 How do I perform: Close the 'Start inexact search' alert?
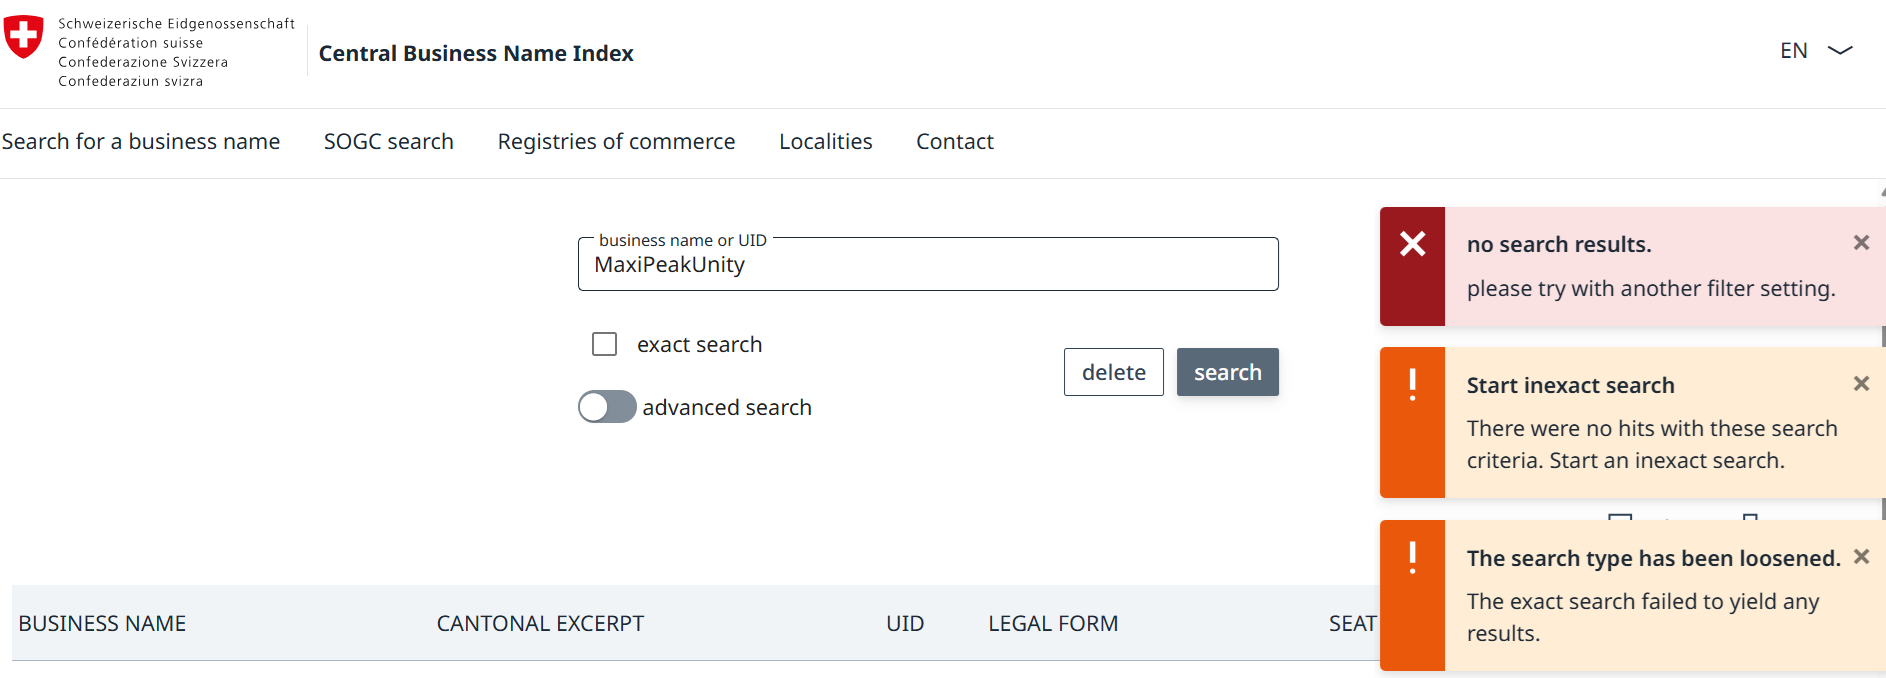[1860, 384]
